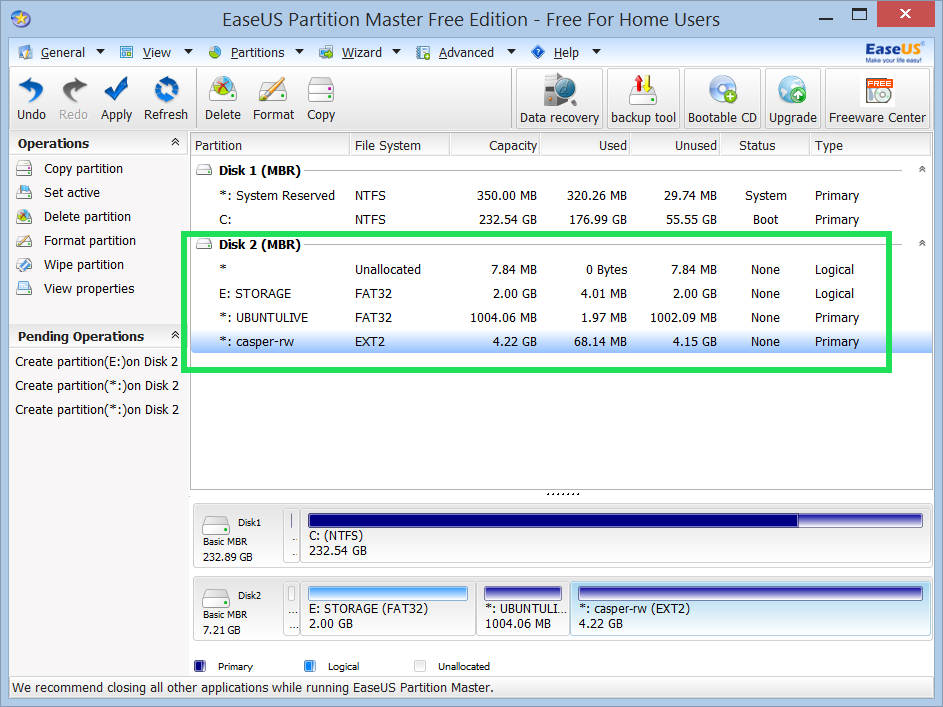The height and width of the screenshot is (707, 943).
Task: Collapse the Pending Operations panel
Action: pos(175,335)
